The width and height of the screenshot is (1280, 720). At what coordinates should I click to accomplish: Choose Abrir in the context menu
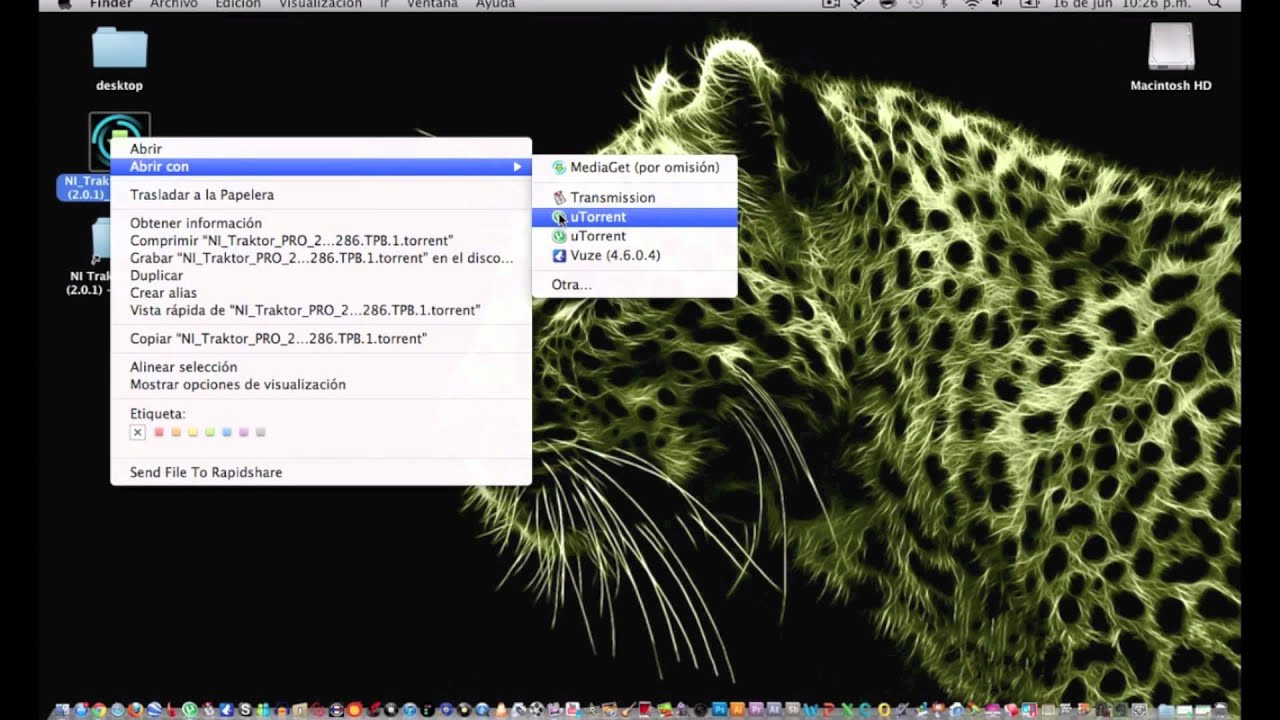click(320, 149)
